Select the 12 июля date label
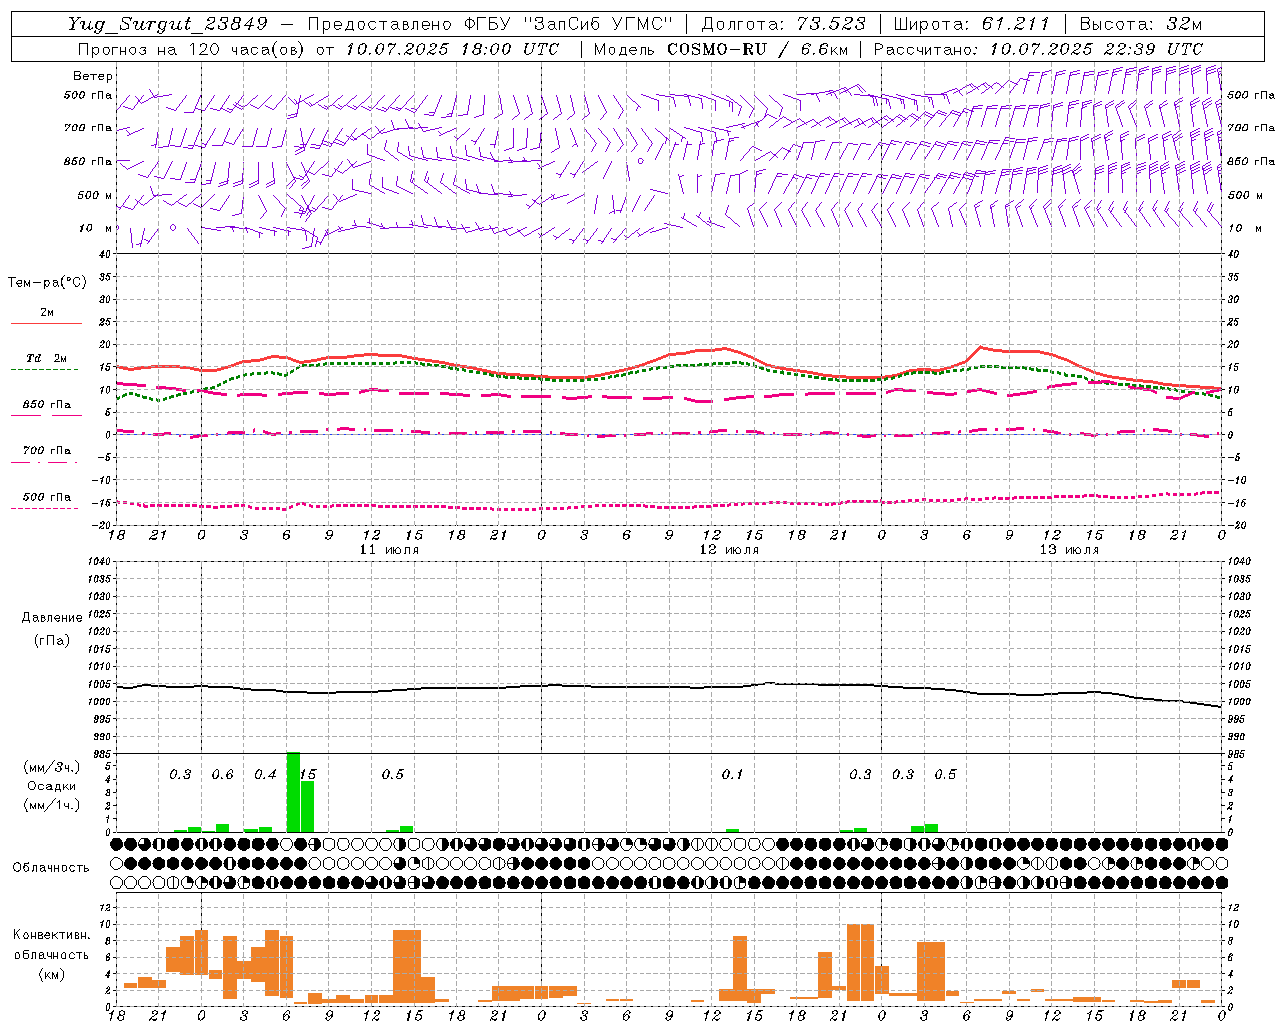 coord(729,550)
